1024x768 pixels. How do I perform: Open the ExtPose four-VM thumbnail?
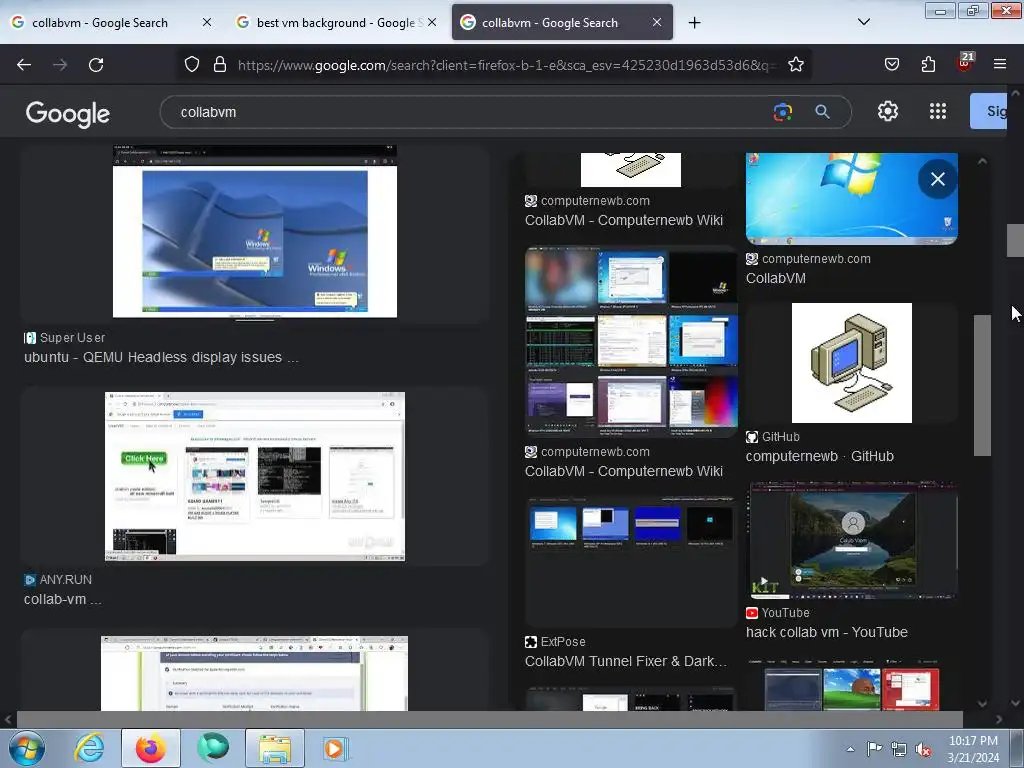pos(631,563)
